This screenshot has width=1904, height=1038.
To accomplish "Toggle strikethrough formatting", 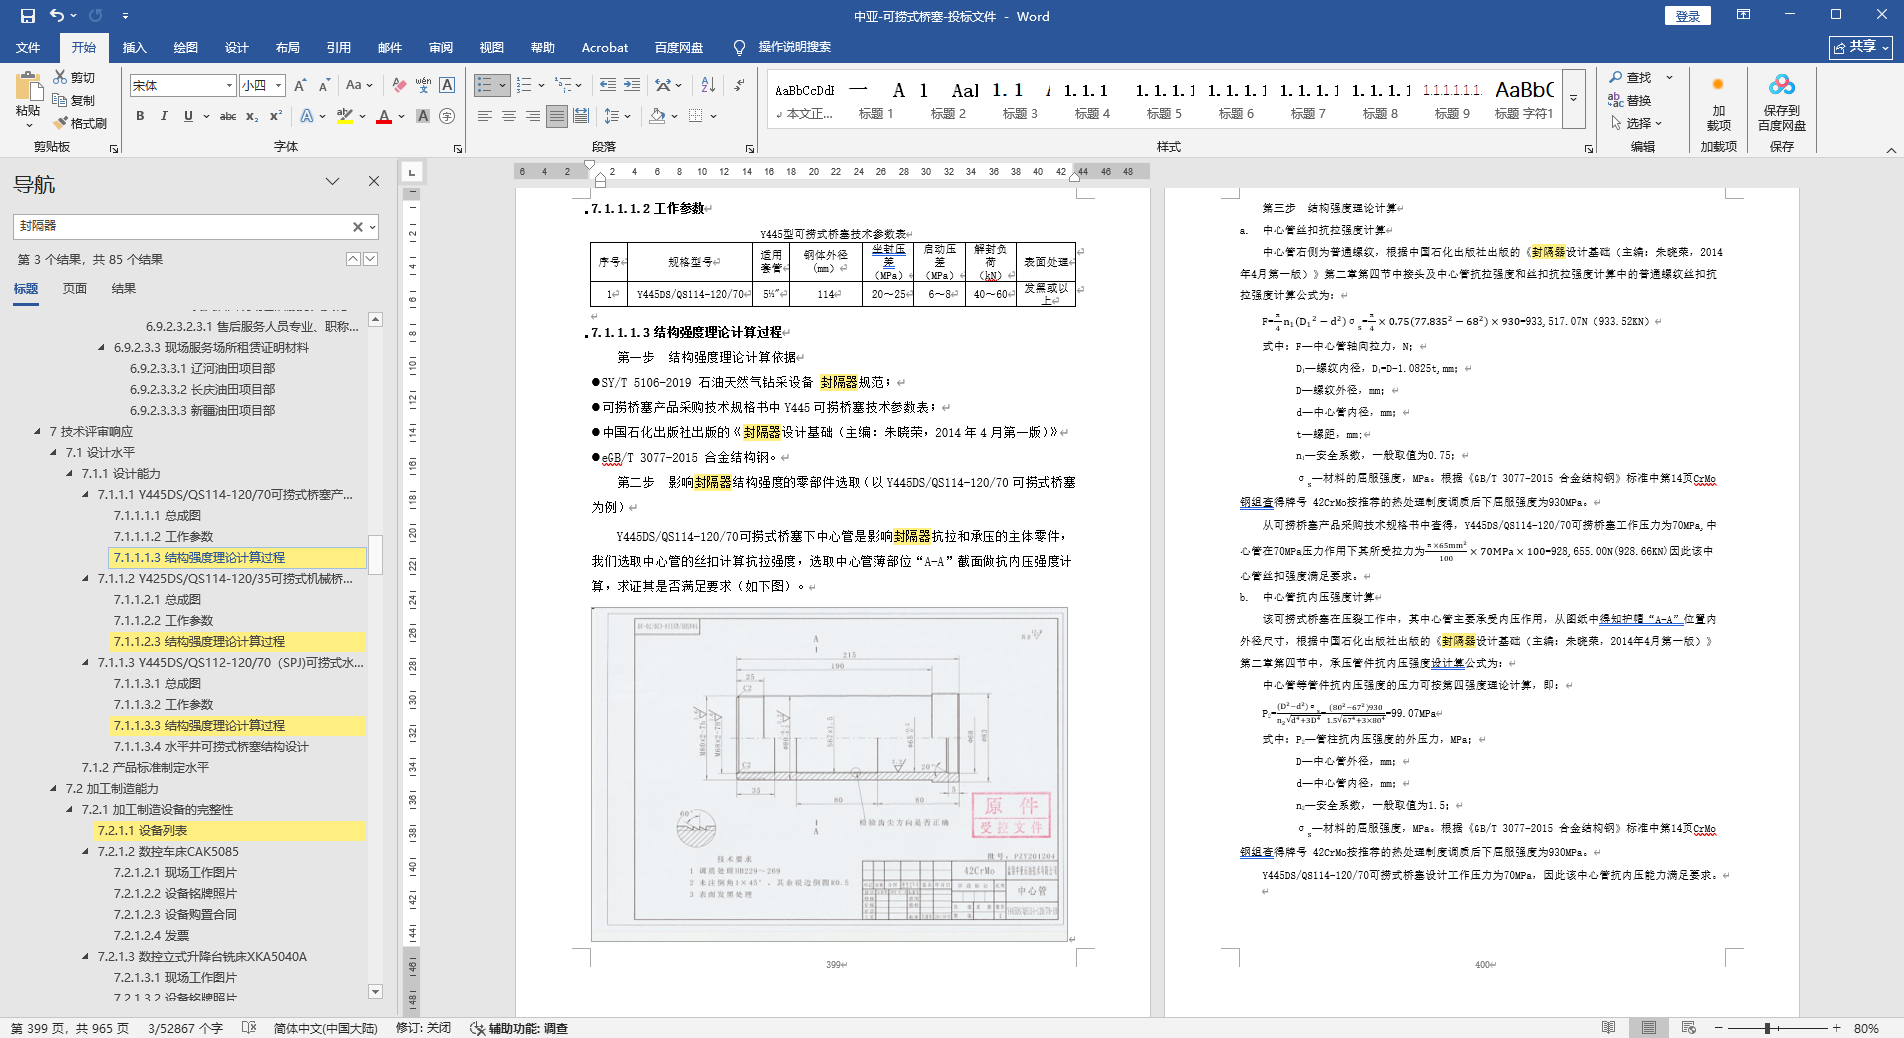I will pyautogui.click(x=228, y=116).
